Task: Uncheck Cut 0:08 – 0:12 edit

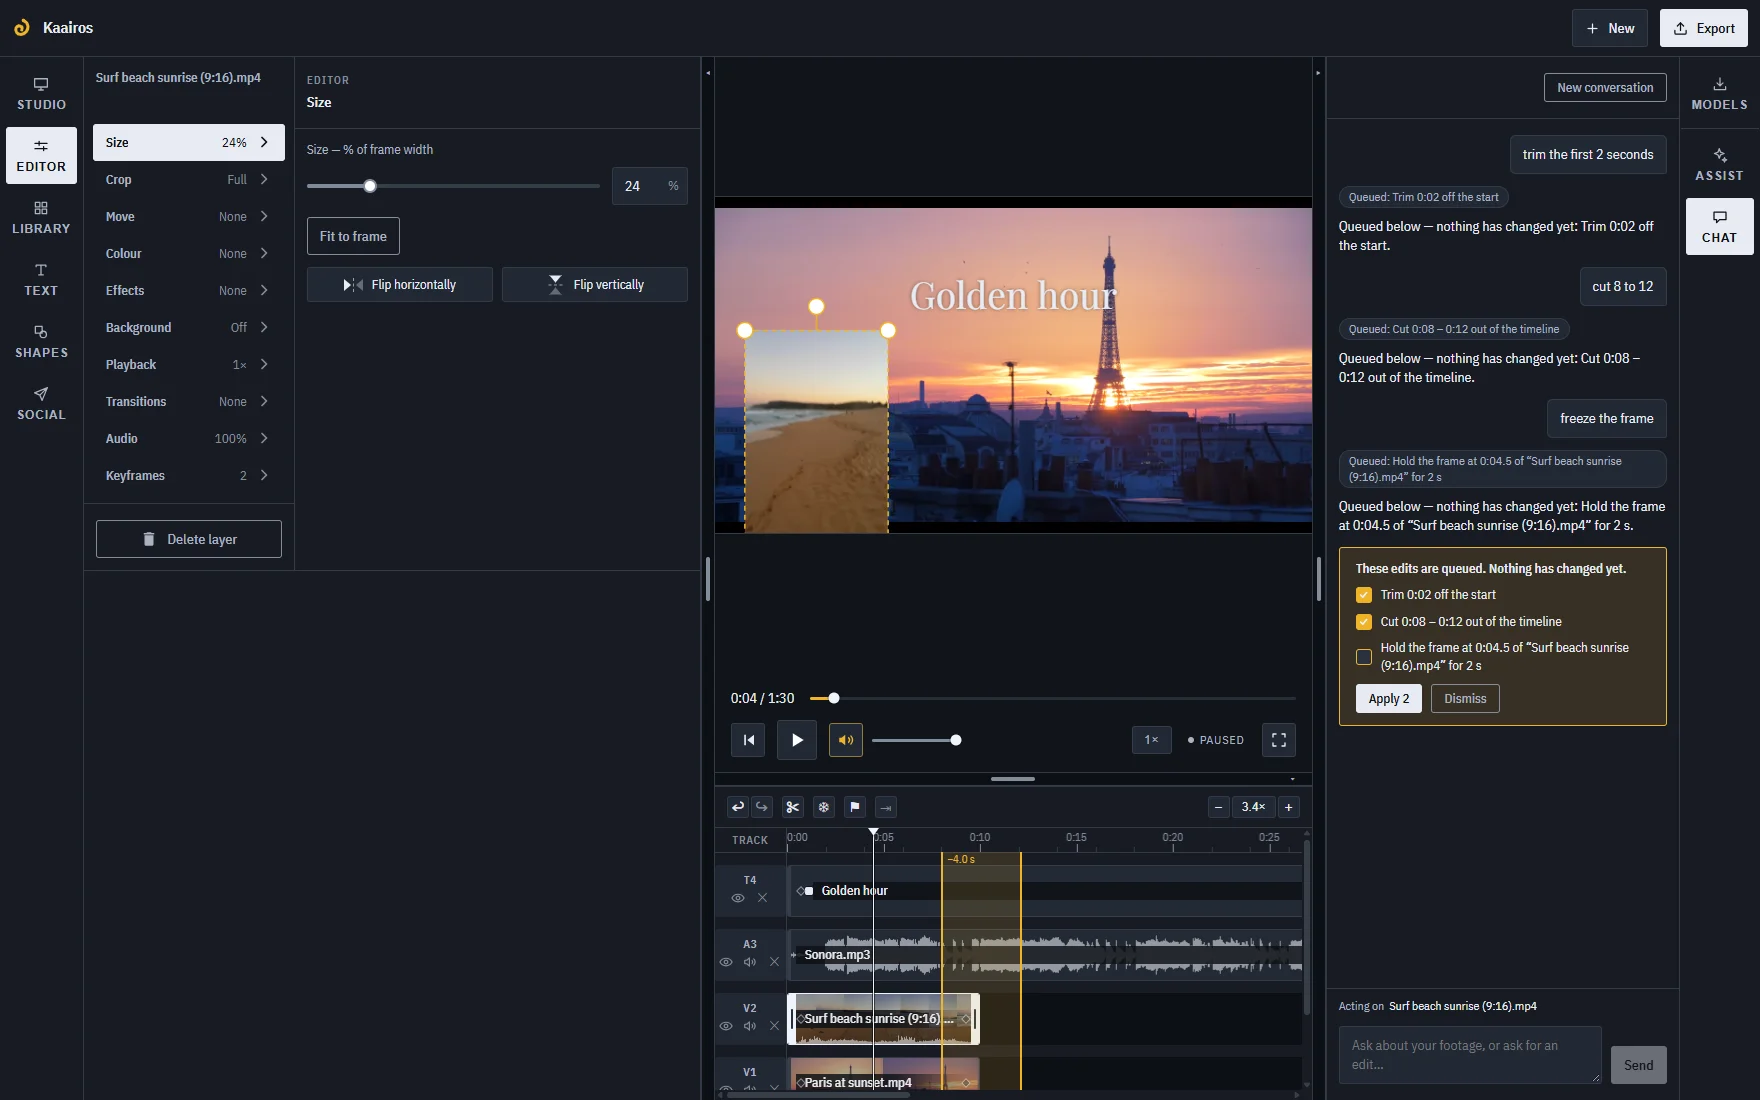Action: click(x=1364, y=622)
